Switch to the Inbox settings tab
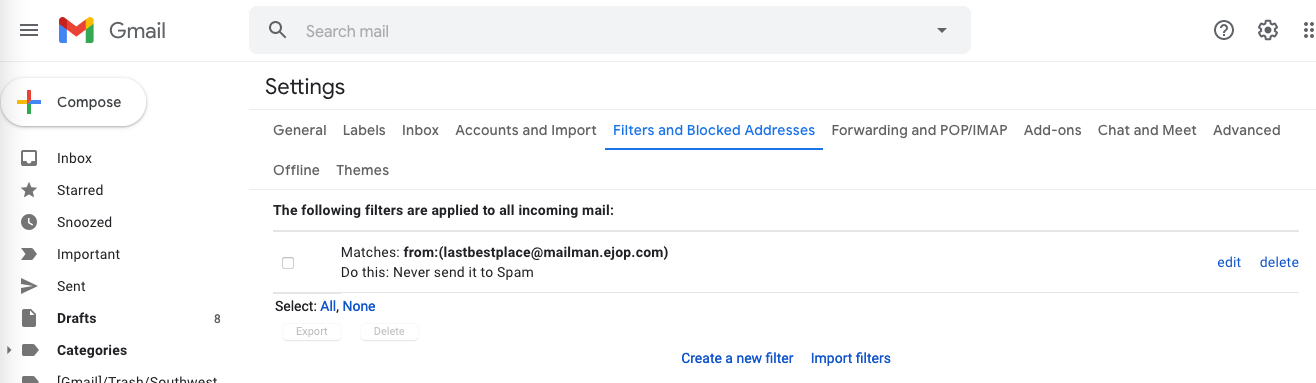Viewport: 1316px width, 383px height. [421, 130]
